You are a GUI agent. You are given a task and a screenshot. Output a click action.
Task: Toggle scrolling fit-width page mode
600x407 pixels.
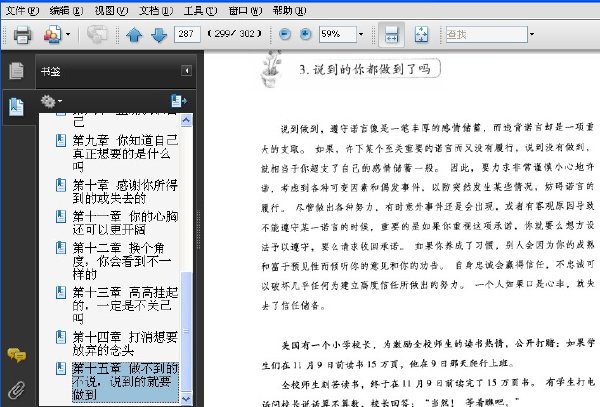(x=391, y=34)
